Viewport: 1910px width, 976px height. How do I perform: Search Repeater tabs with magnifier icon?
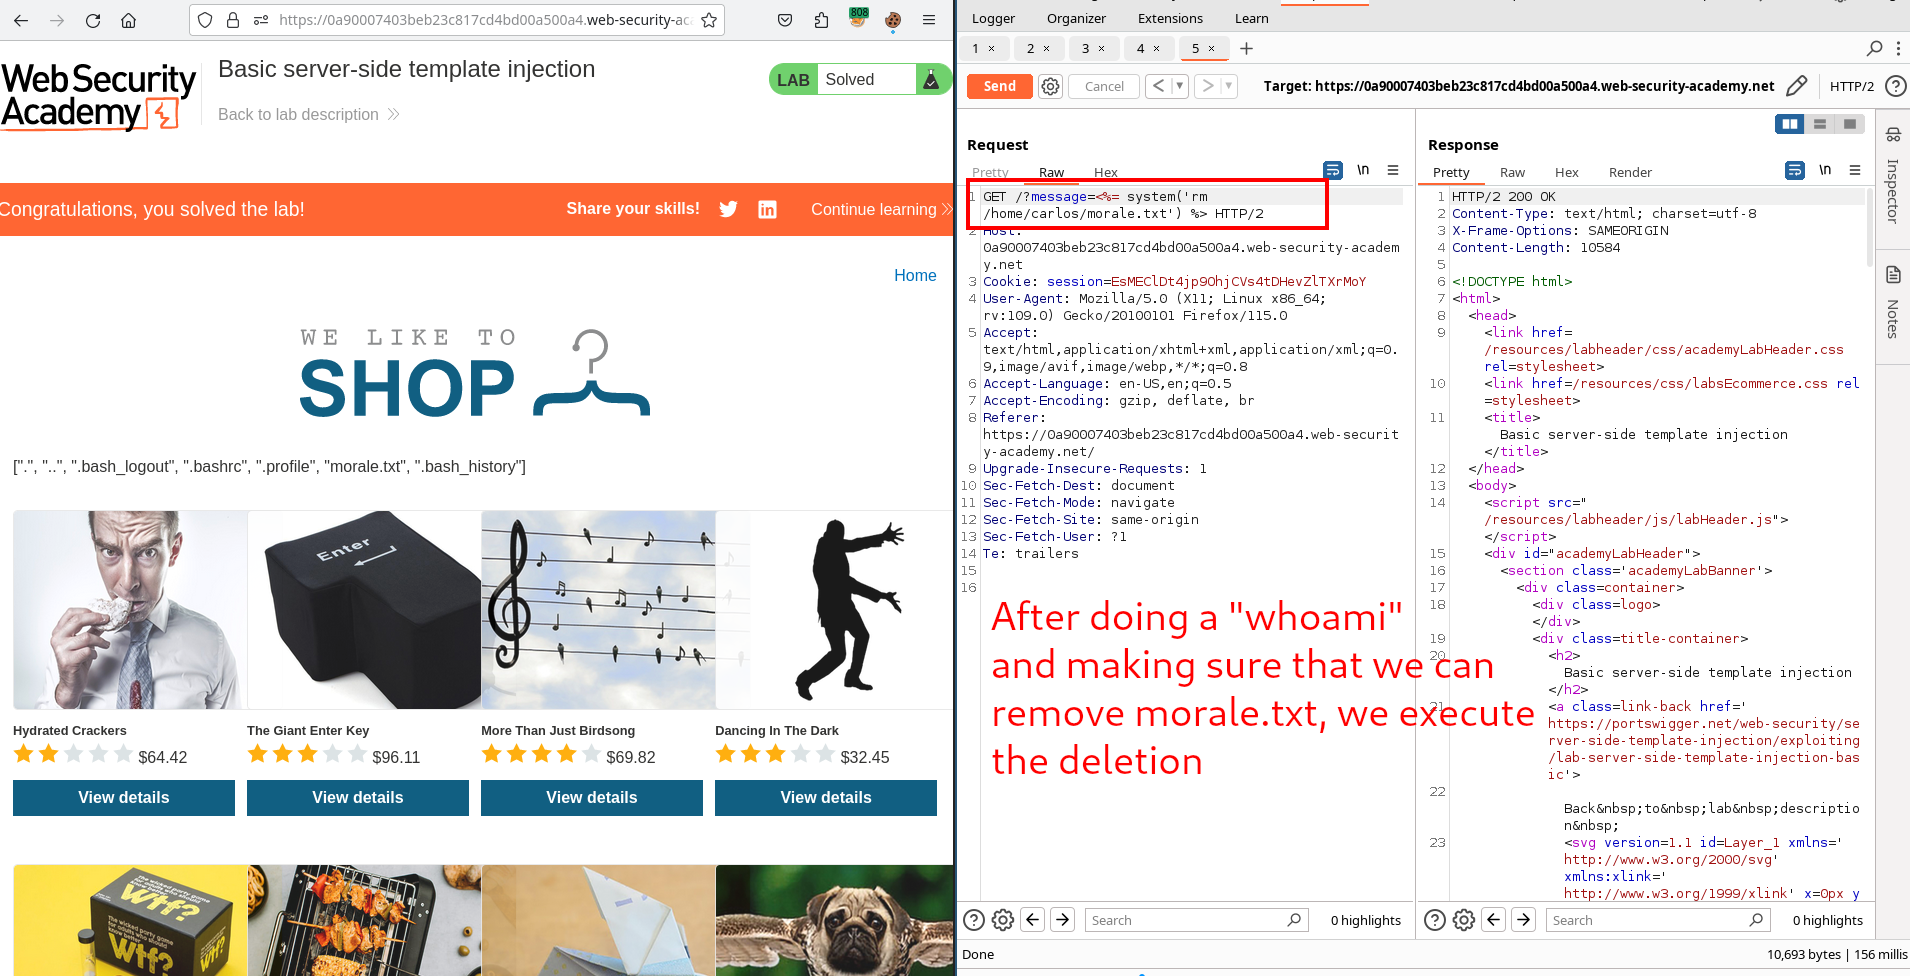coord(1875,48)
